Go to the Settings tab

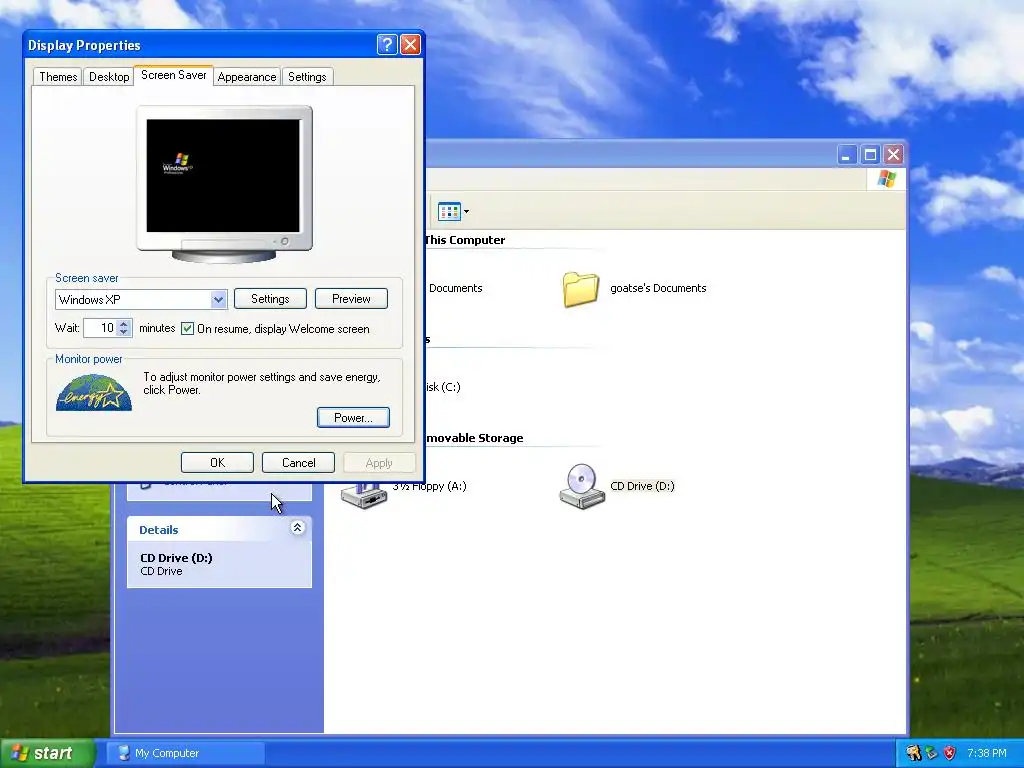coord(307,77)
